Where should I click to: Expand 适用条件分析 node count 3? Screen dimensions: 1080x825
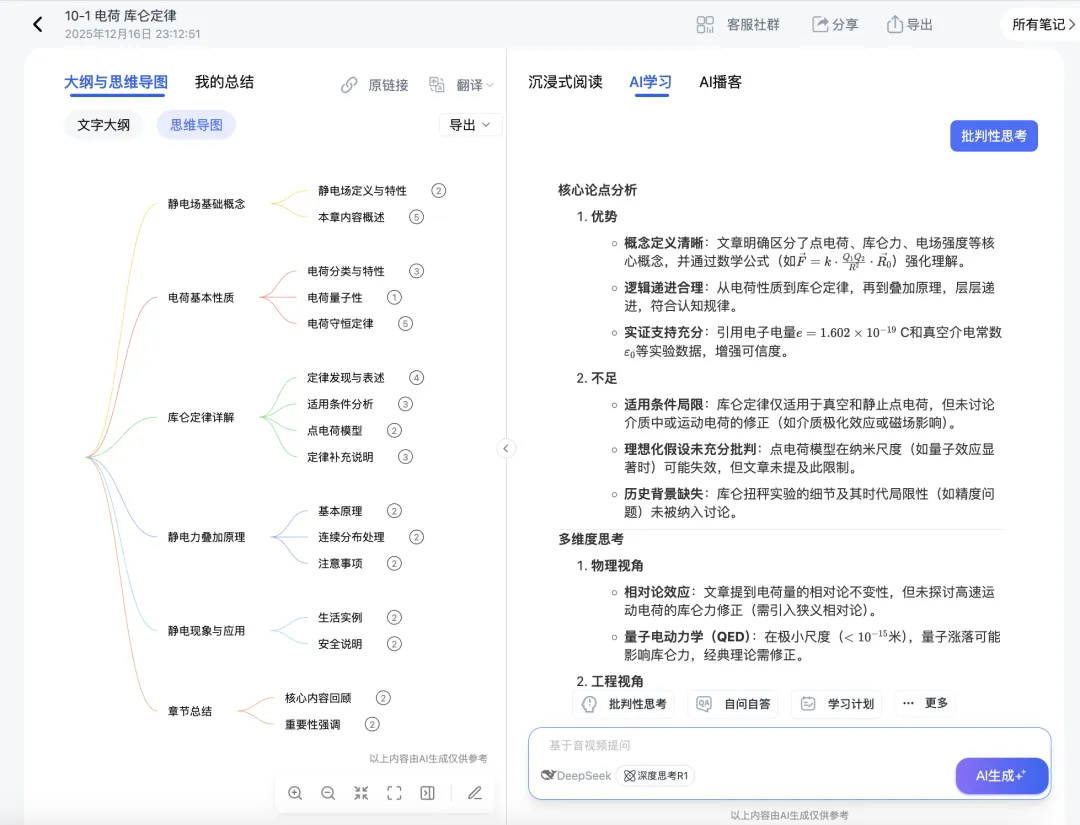click(x=406, y=404)
